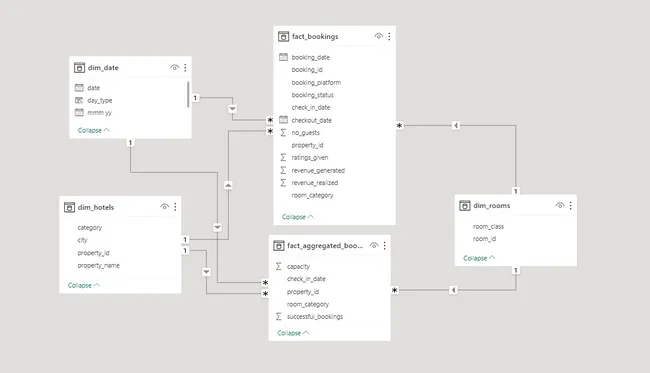Open more options for dim_rooms table
Viewport: 650px width, 373px height.
(570, 205)
